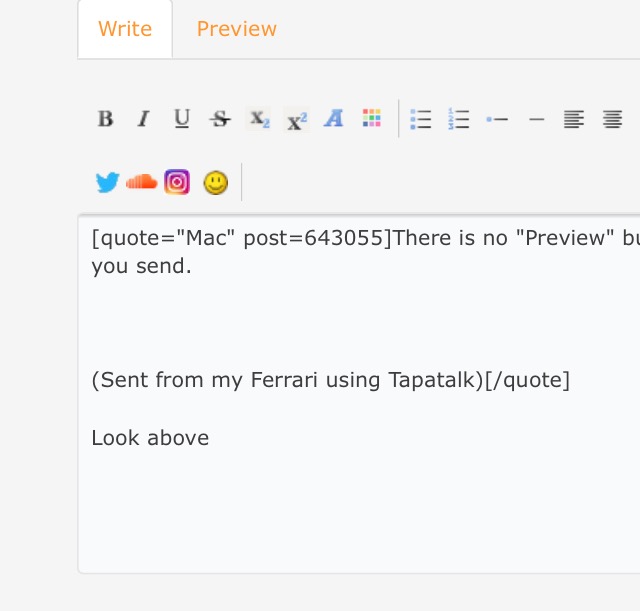Screen dimensions: 640x611
Task: Insert a horizontal line
Action: tap(536, 120)
